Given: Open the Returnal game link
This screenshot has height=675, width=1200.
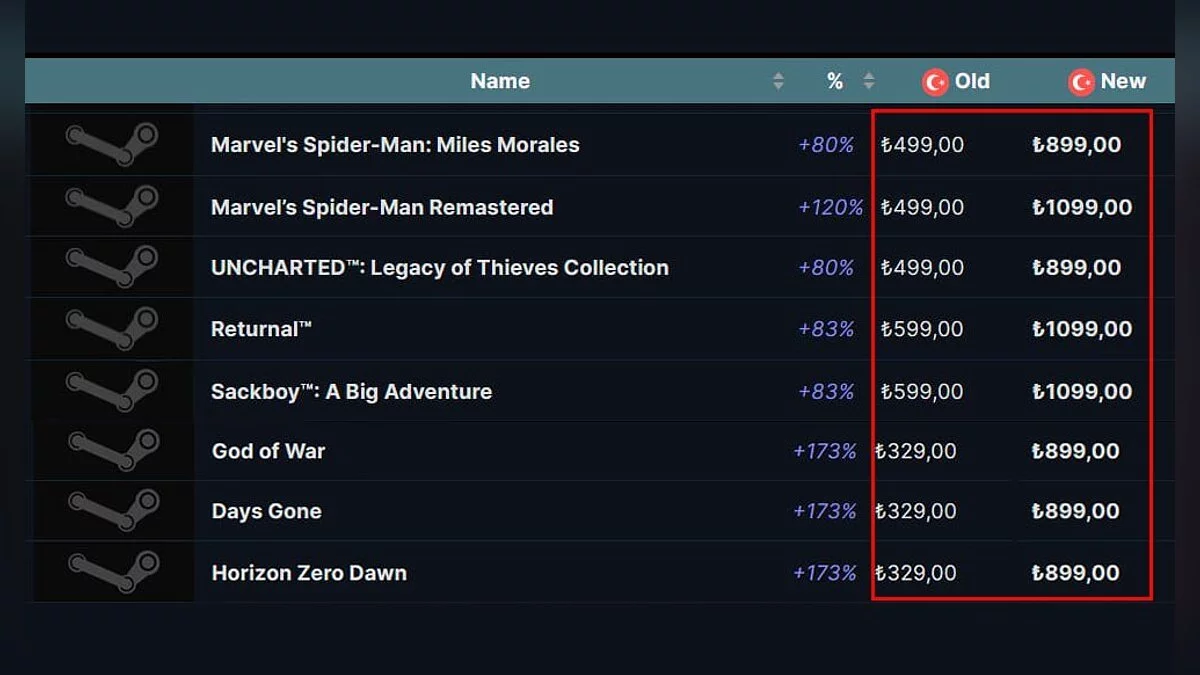Looking at the screenshot, I should 261,329.
